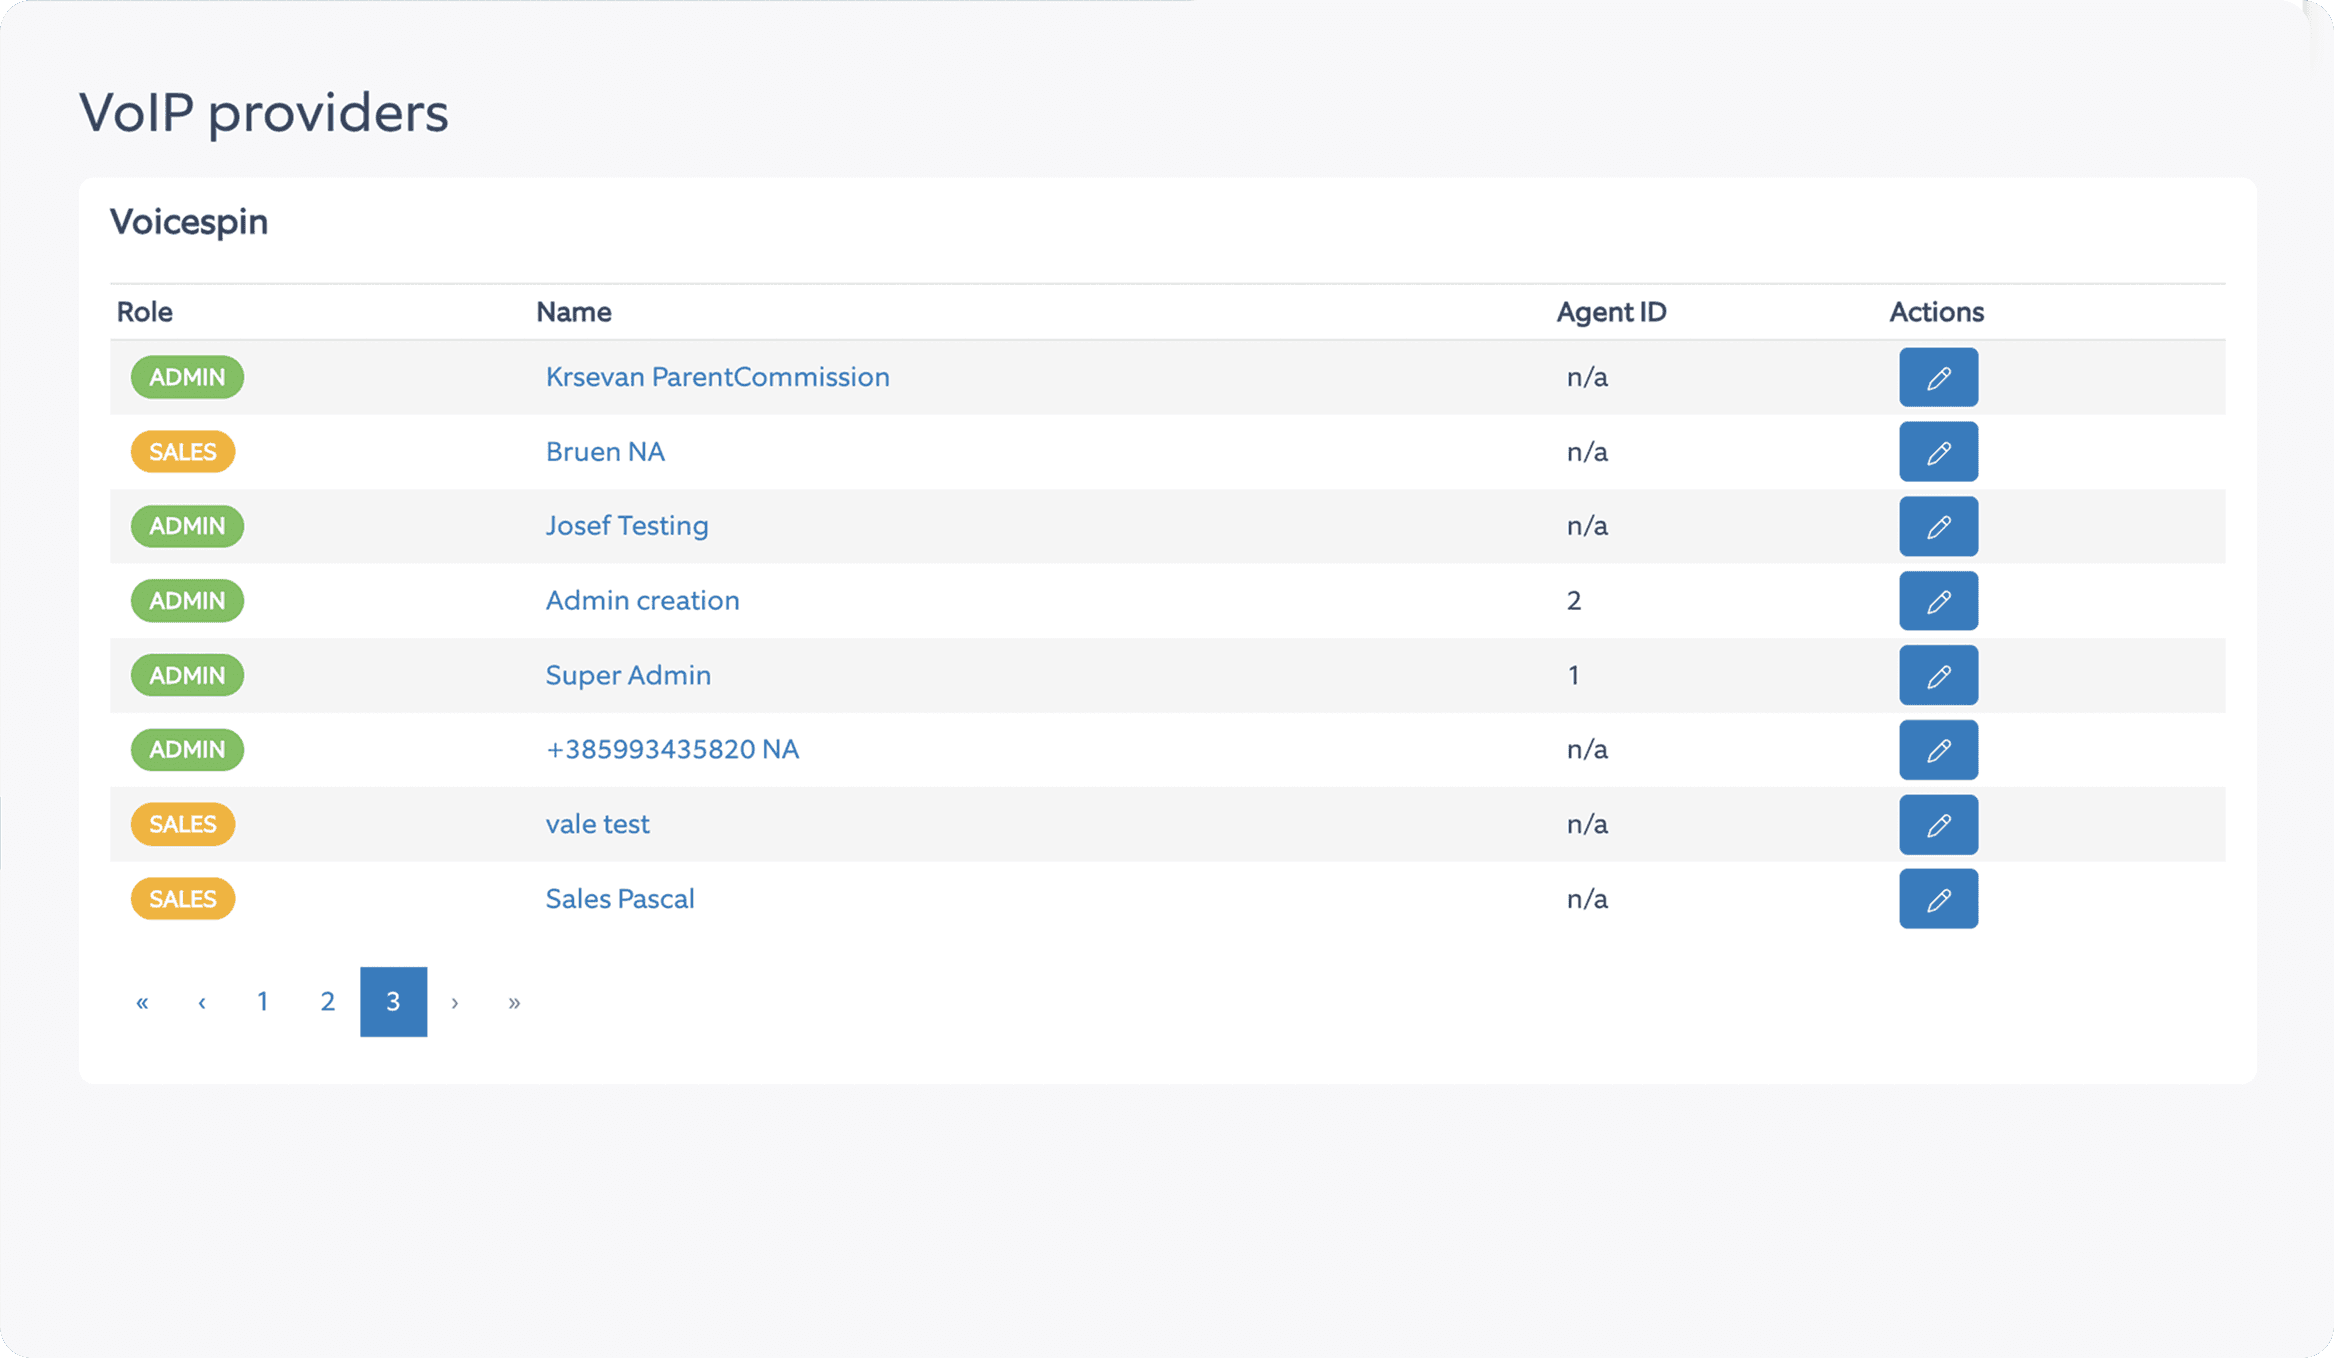Screen dimensions: 2334x1359
Task: Click edit icon for vale test
Action: click(1937, 824)
